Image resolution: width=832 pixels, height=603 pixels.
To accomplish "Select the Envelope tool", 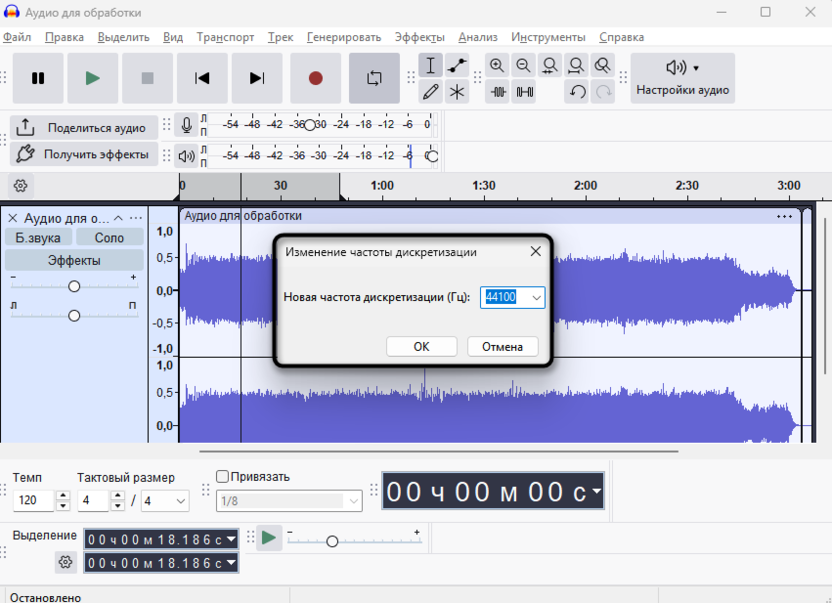I will [457, 66].
